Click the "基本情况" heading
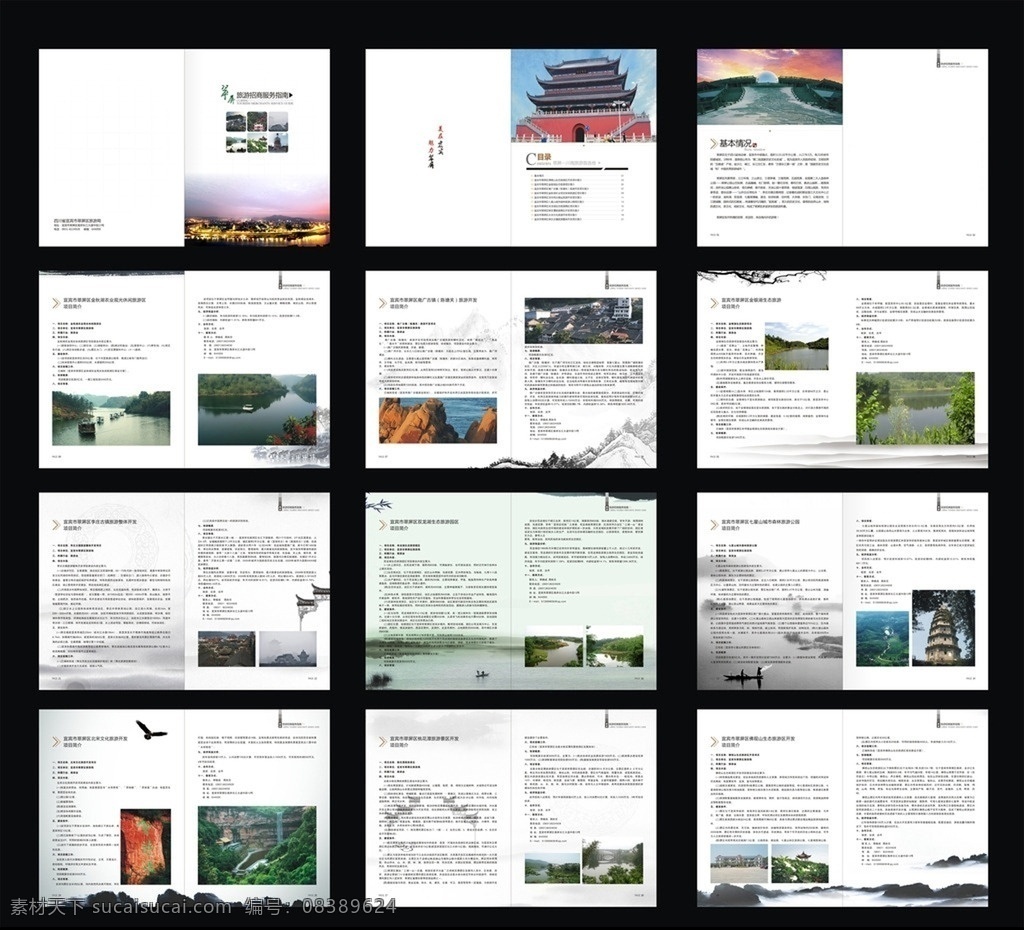The height and width of the screenshot is (930, 1024). [735, 143]
